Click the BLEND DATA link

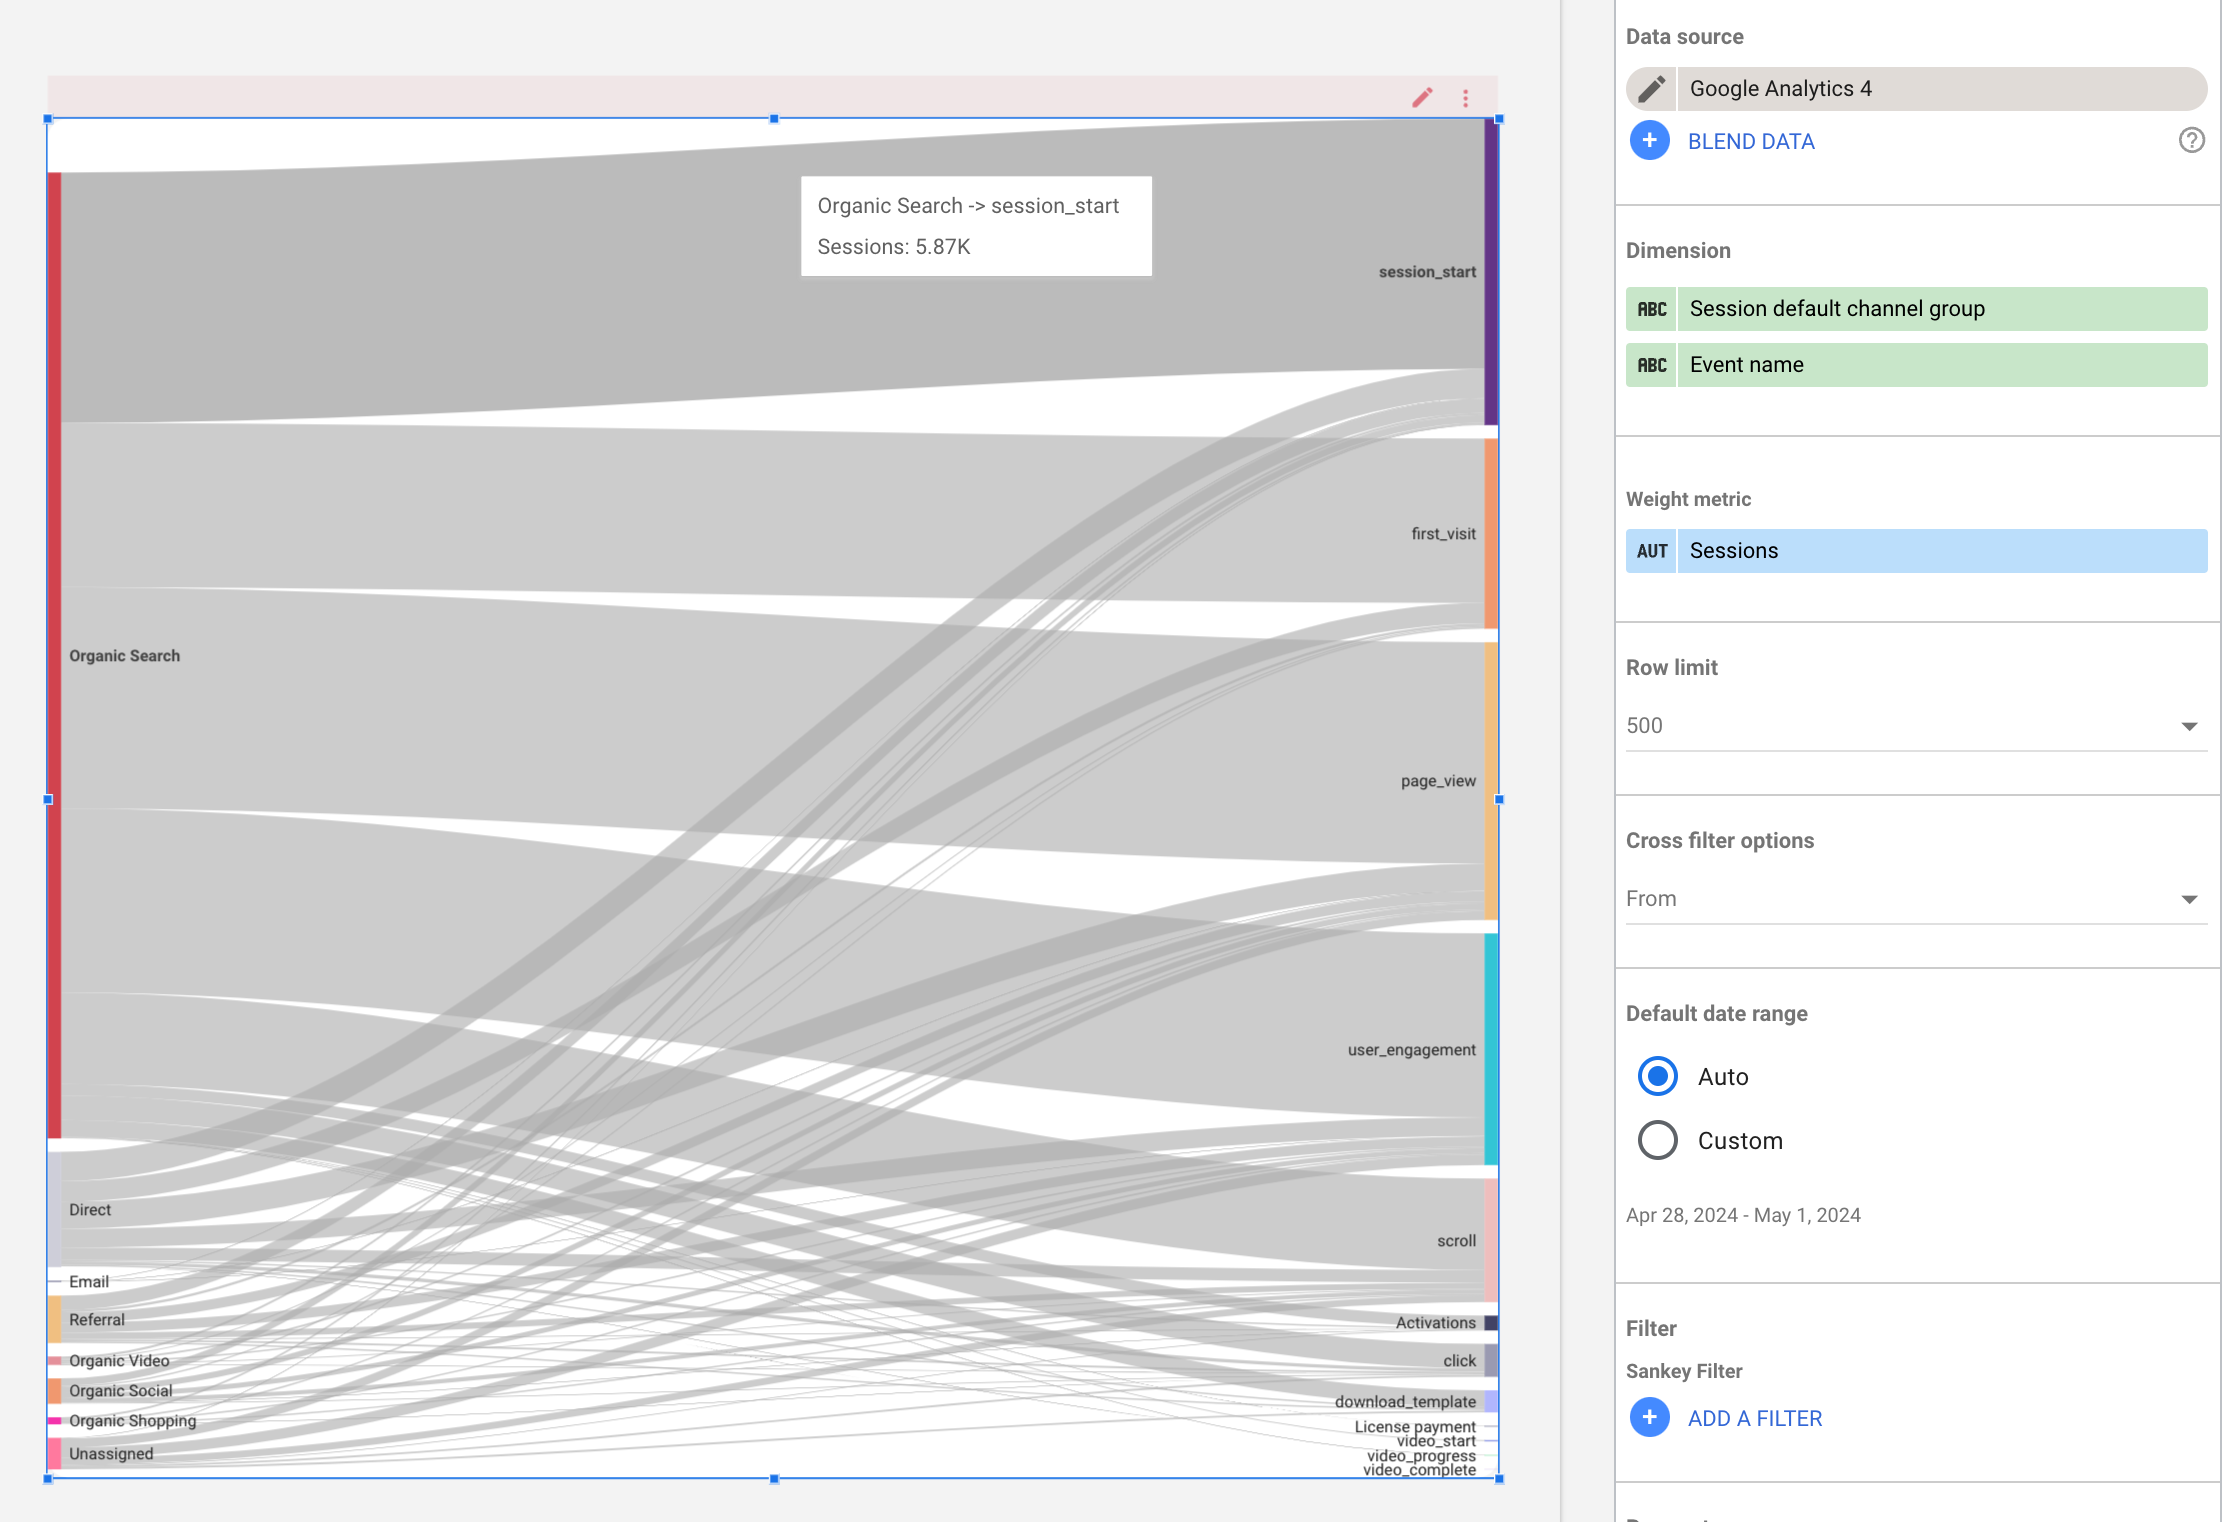1751,142
